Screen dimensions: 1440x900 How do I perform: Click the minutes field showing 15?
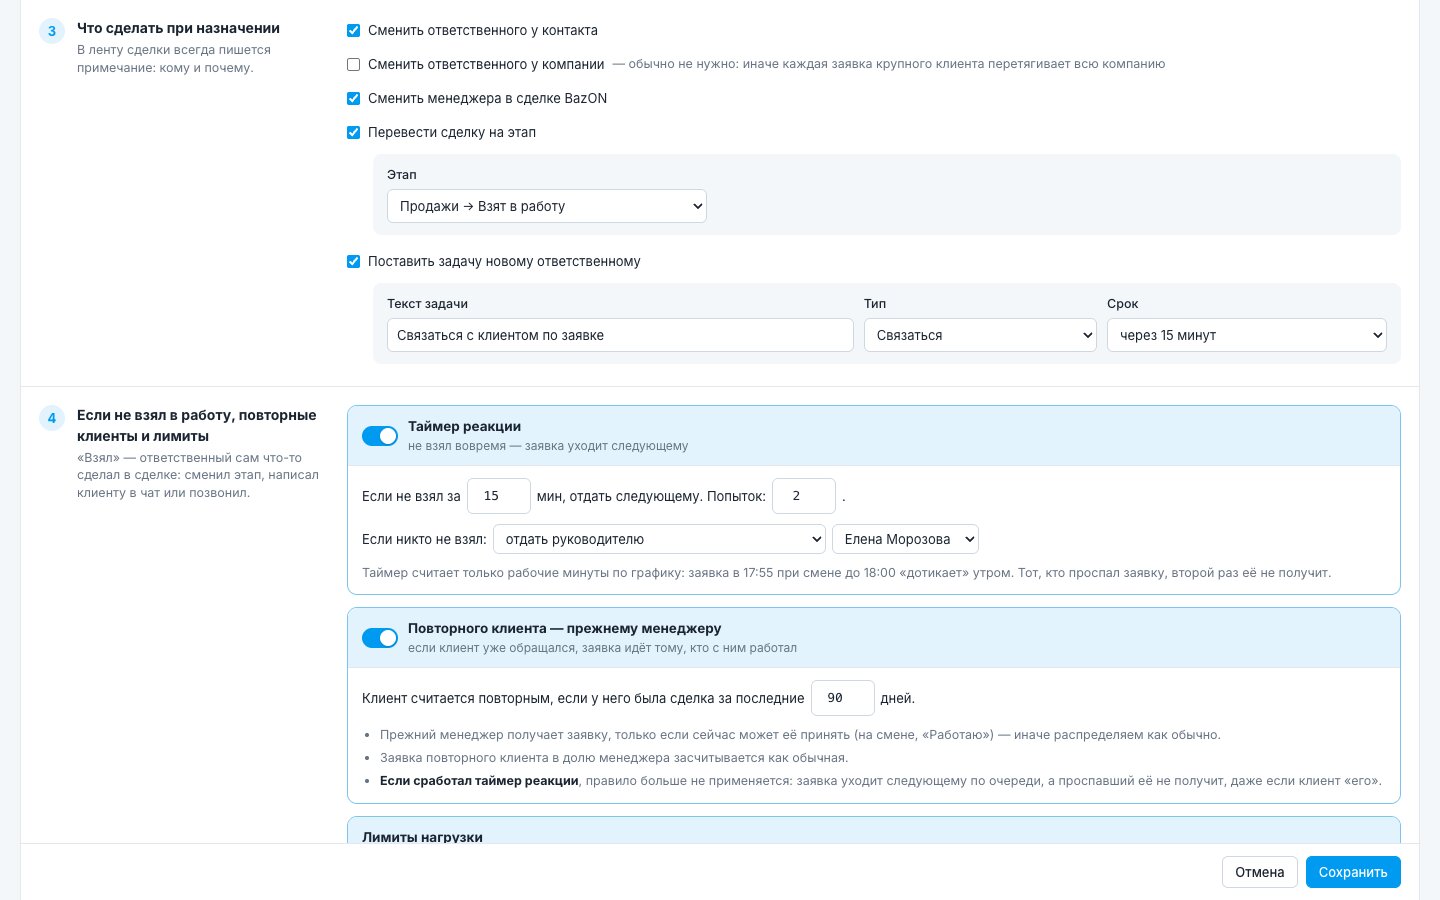click(x=499, y=496)
